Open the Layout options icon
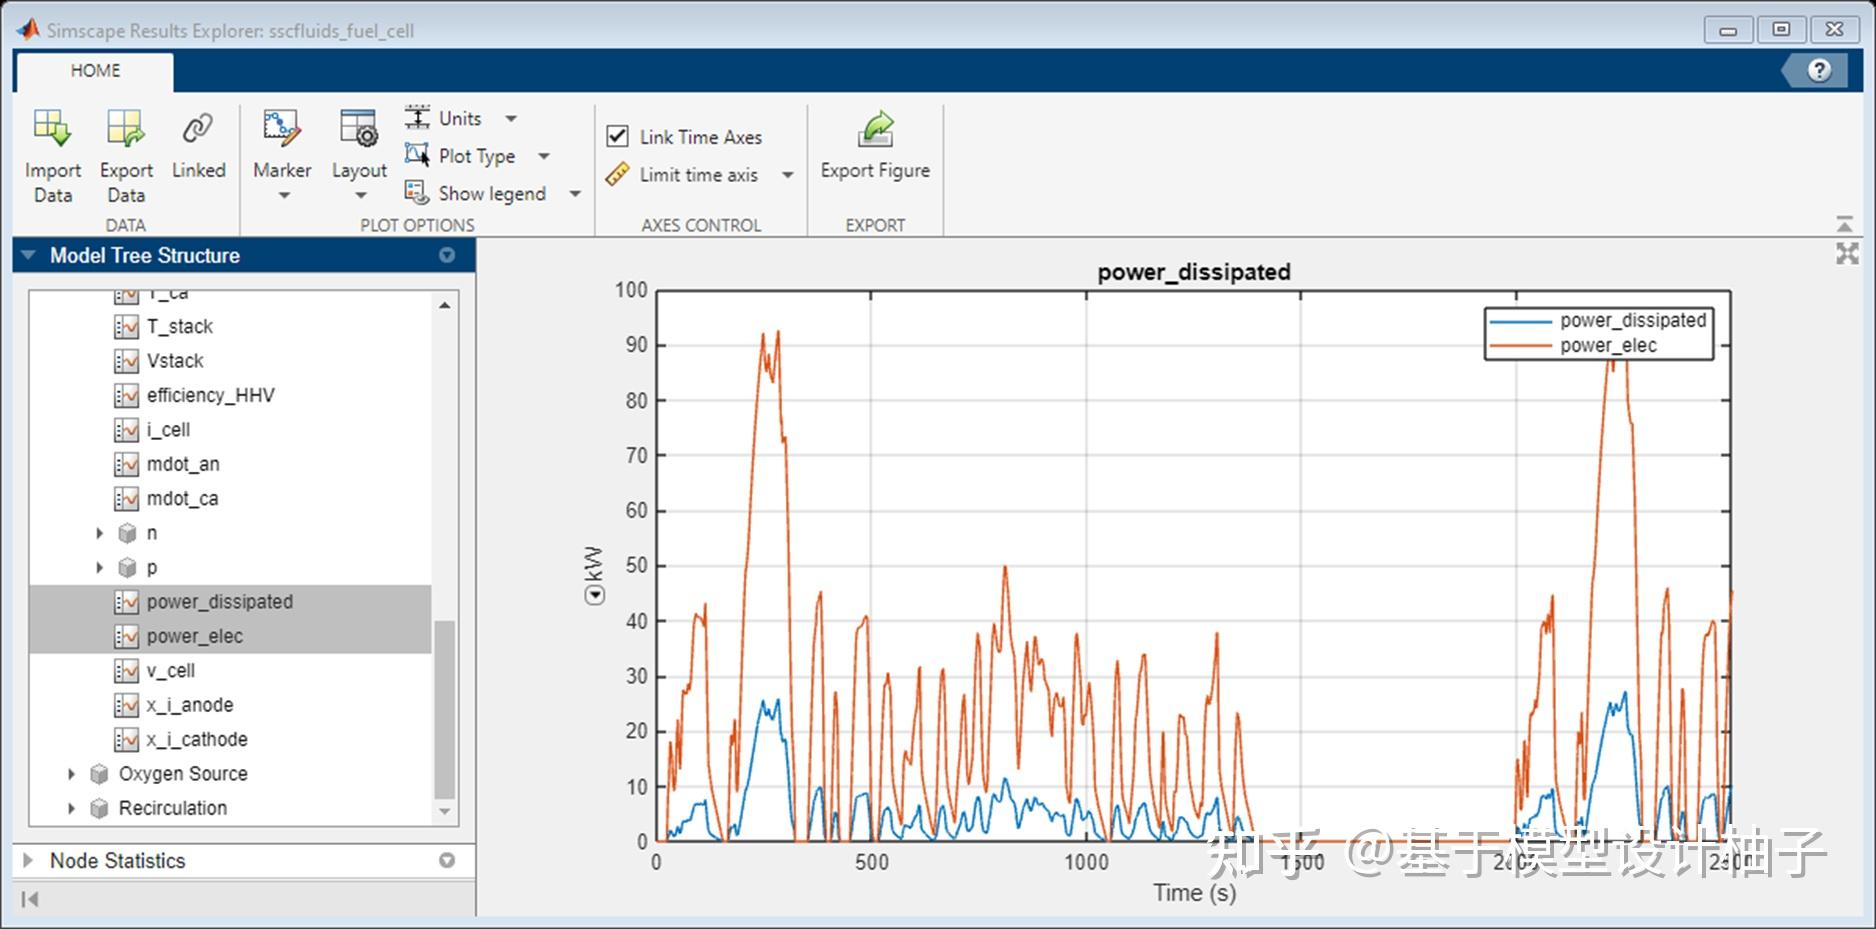The width and height of the screenshot is (1876, 929). pyautogui.click(x=358, y=129)
